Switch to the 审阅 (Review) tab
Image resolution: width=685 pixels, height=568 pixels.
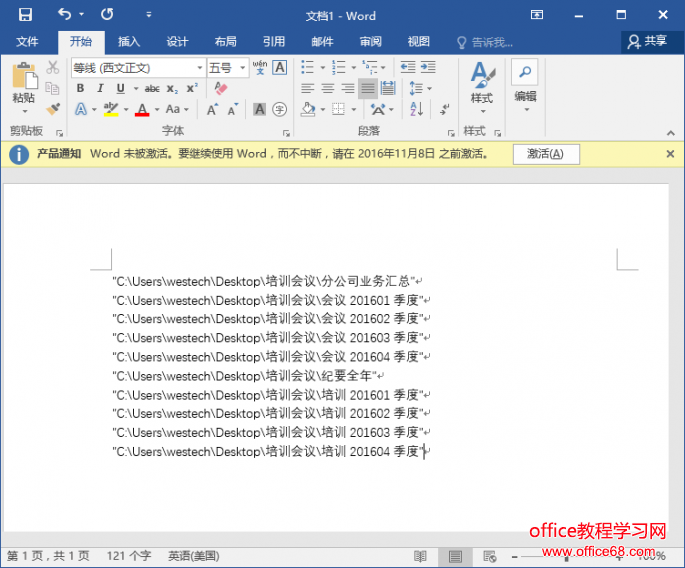[x=370, y=42]
